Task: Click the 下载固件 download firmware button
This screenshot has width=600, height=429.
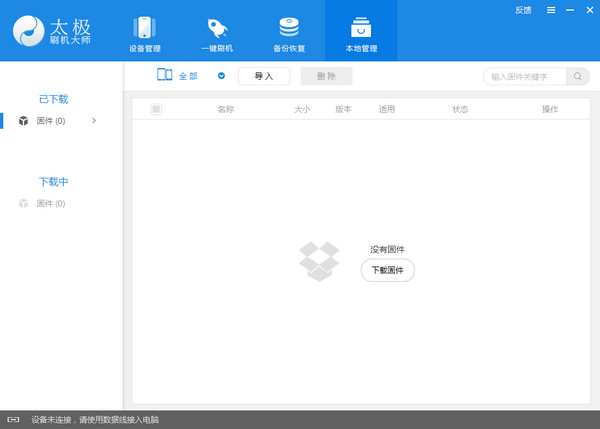Action: [387, 270]
